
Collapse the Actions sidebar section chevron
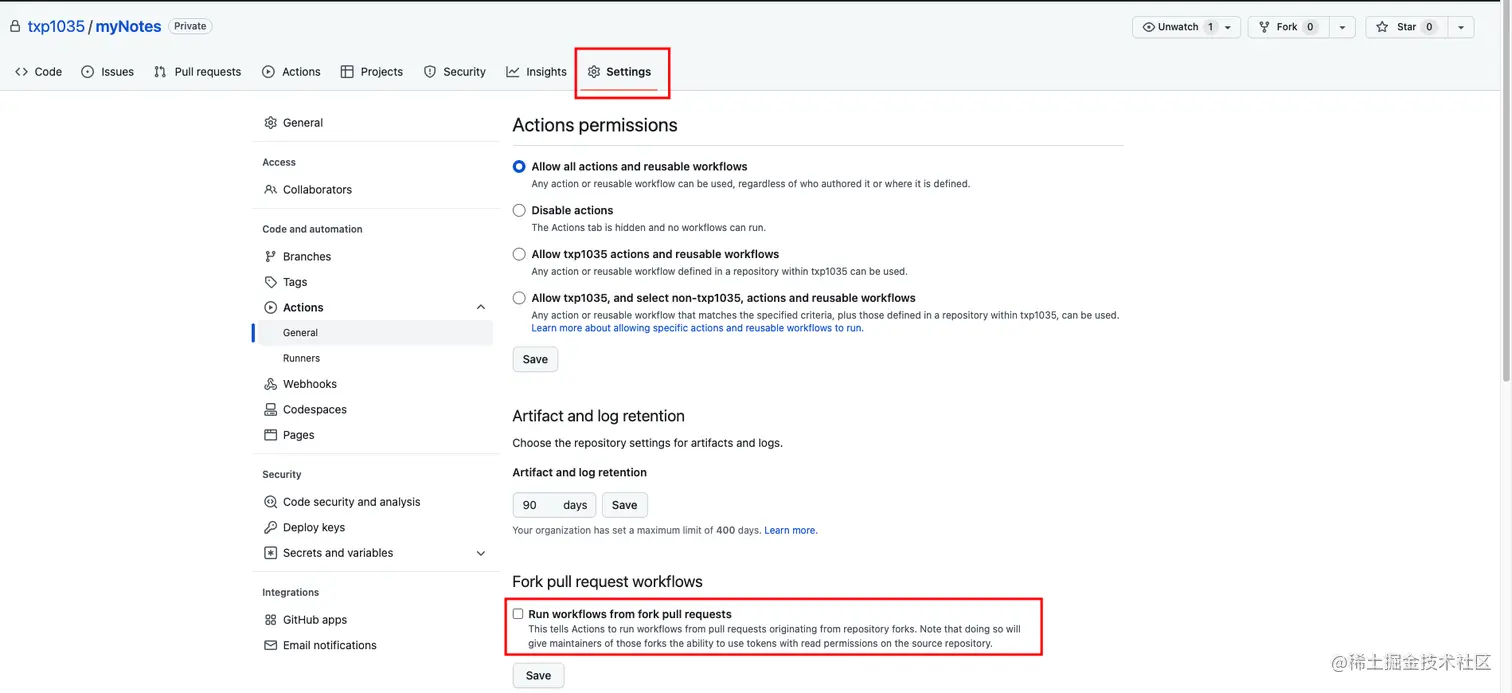(x=480, y=308)
